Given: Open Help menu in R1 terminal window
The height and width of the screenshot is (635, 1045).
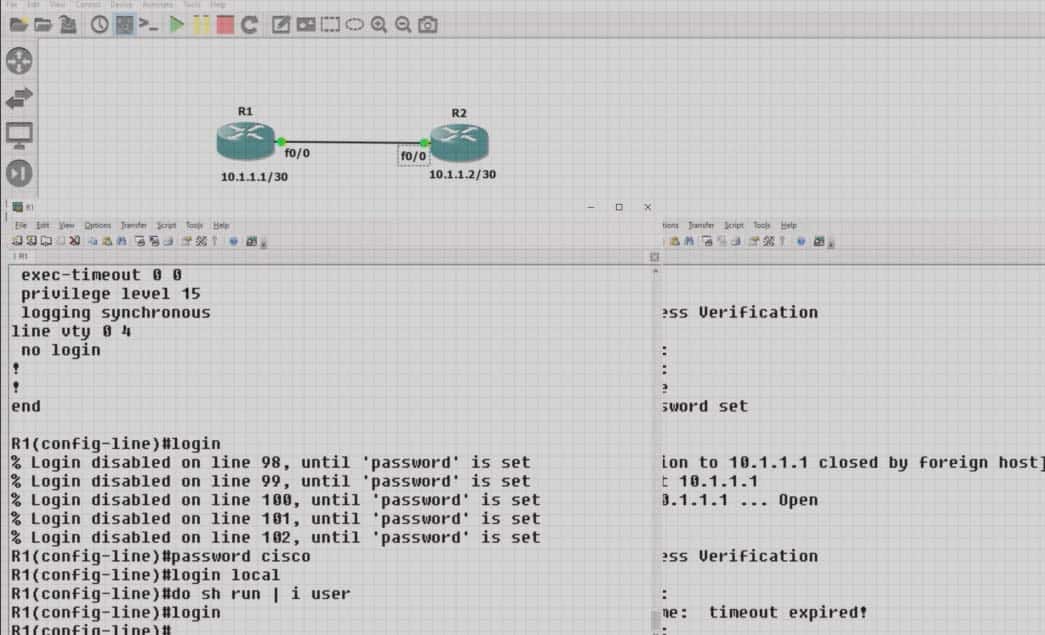Looking at the screenshot, I should coord(221,225).
